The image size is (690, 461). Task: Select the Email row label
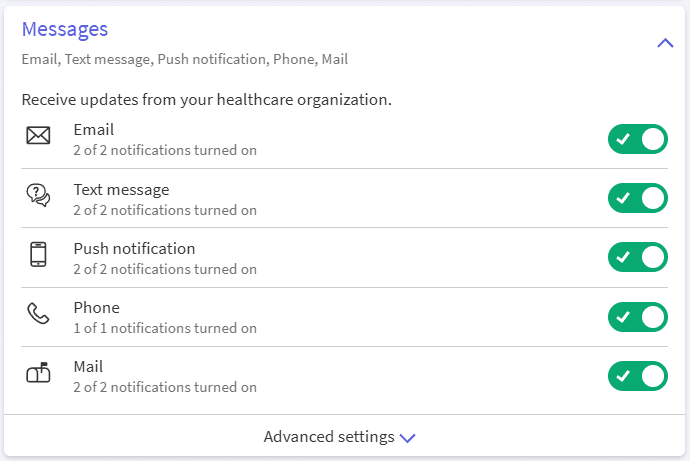point(94,130)
